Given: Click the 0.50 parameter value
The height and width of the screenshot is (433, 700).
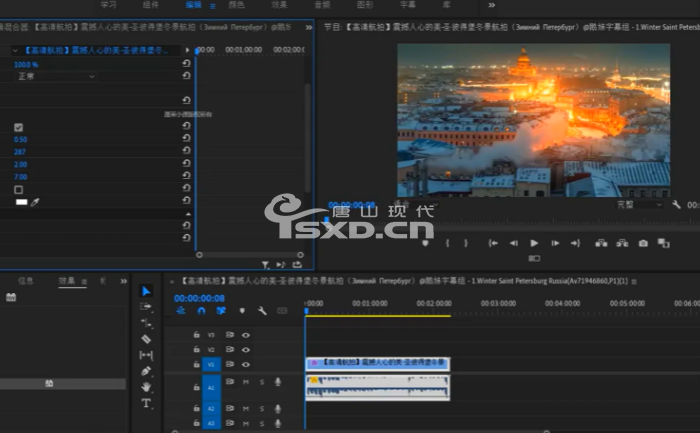Looking at the screenshot, I should pos(20,140).
